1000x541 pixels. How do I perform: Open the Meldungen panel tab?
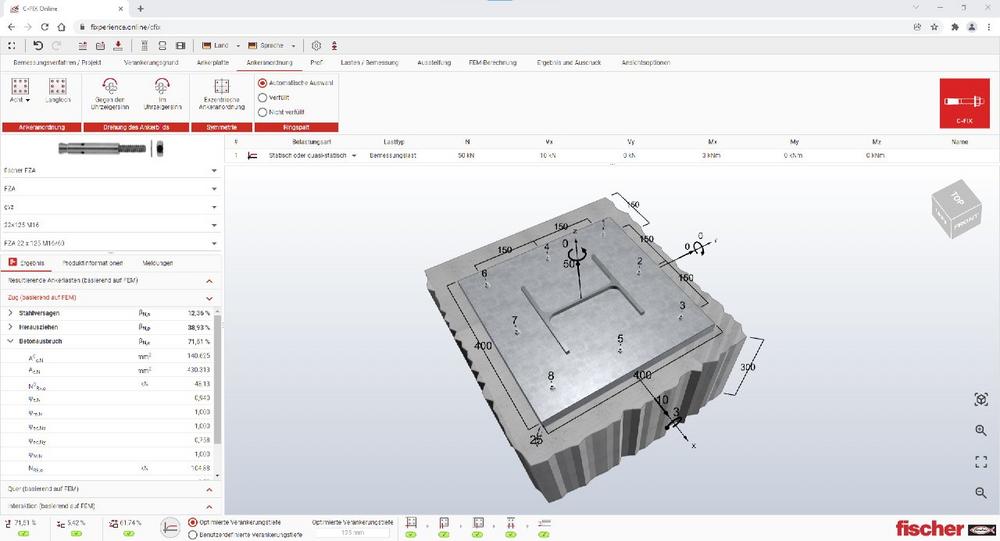(x=158, y=263)
